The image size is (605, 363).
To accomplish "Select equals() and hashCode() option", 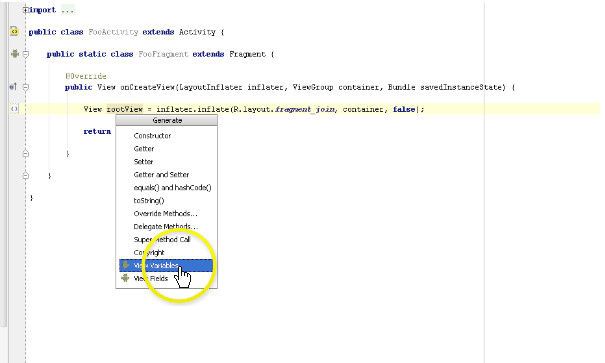I will pyautogui.click(x=166, y=187).
